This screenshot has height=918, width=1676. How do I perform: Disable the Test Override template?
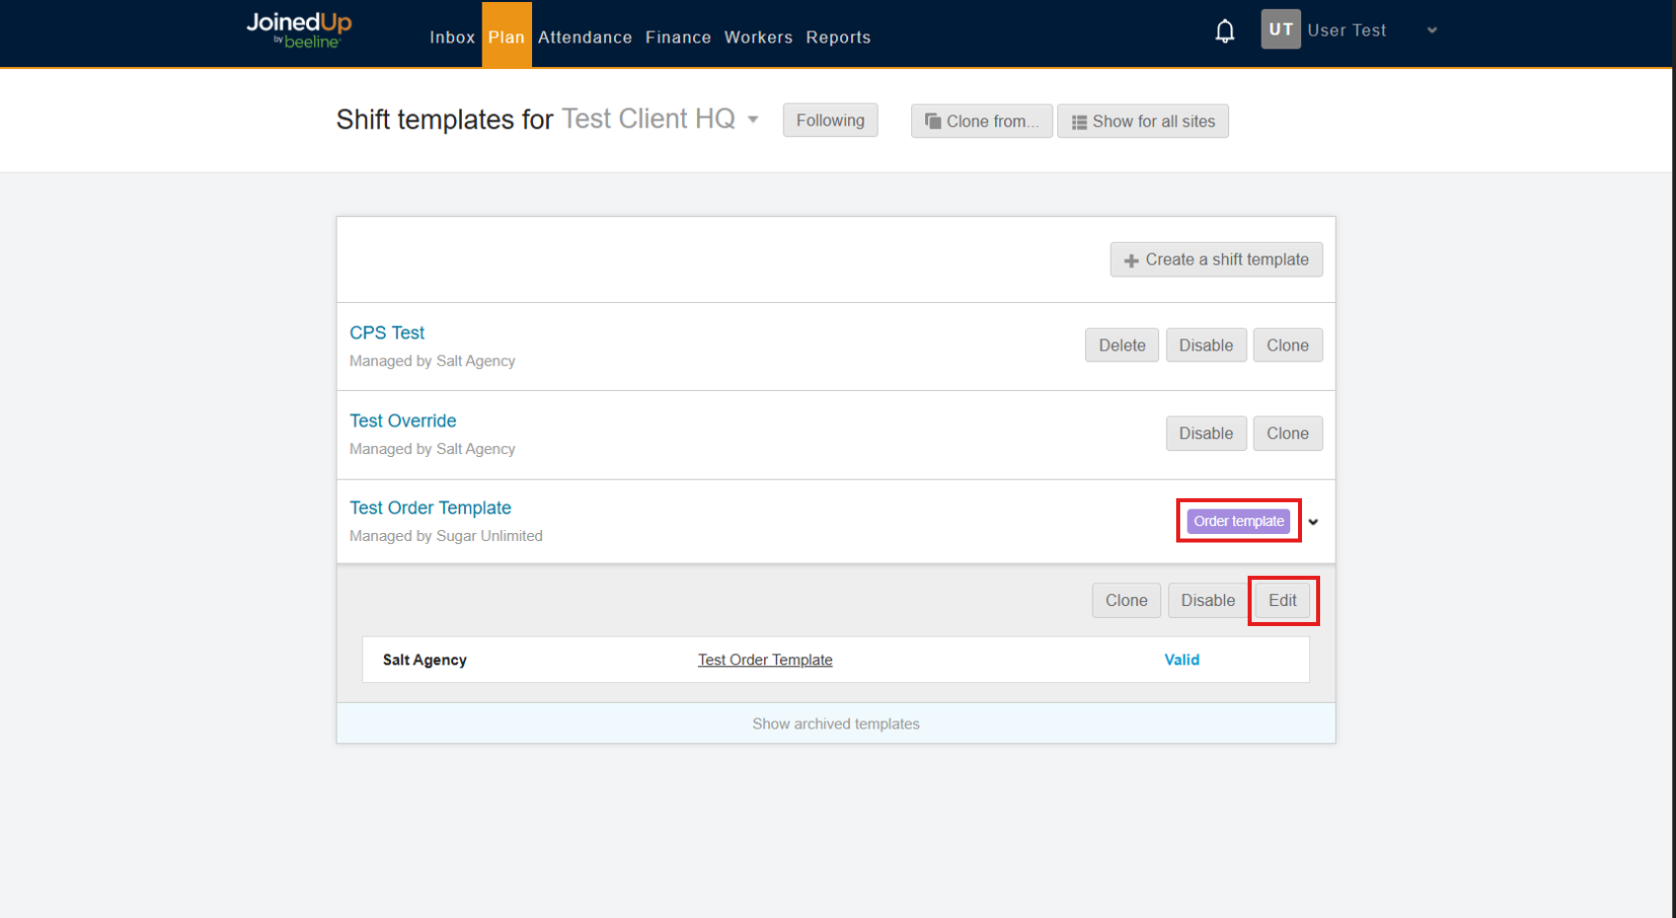coord(1206,433)
